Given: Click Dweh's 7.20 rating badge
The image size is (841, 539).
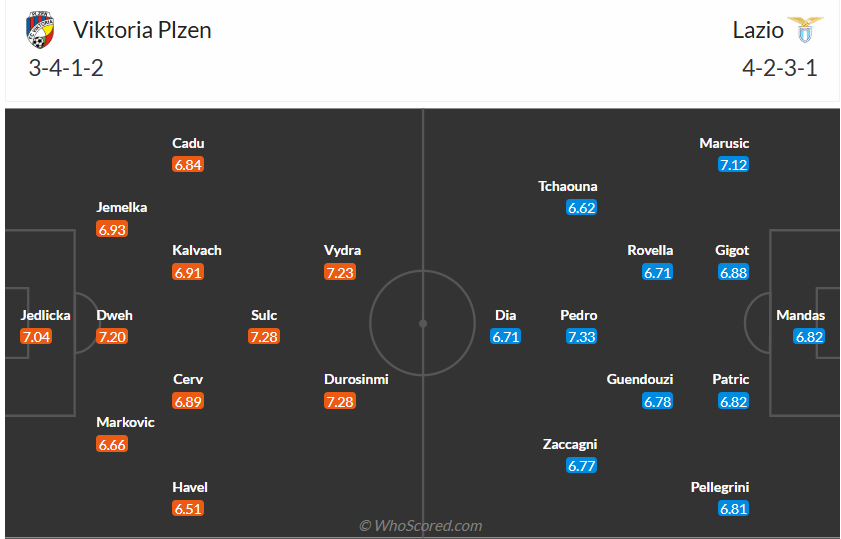Looking at the screenshot, I should coord(112,337).
